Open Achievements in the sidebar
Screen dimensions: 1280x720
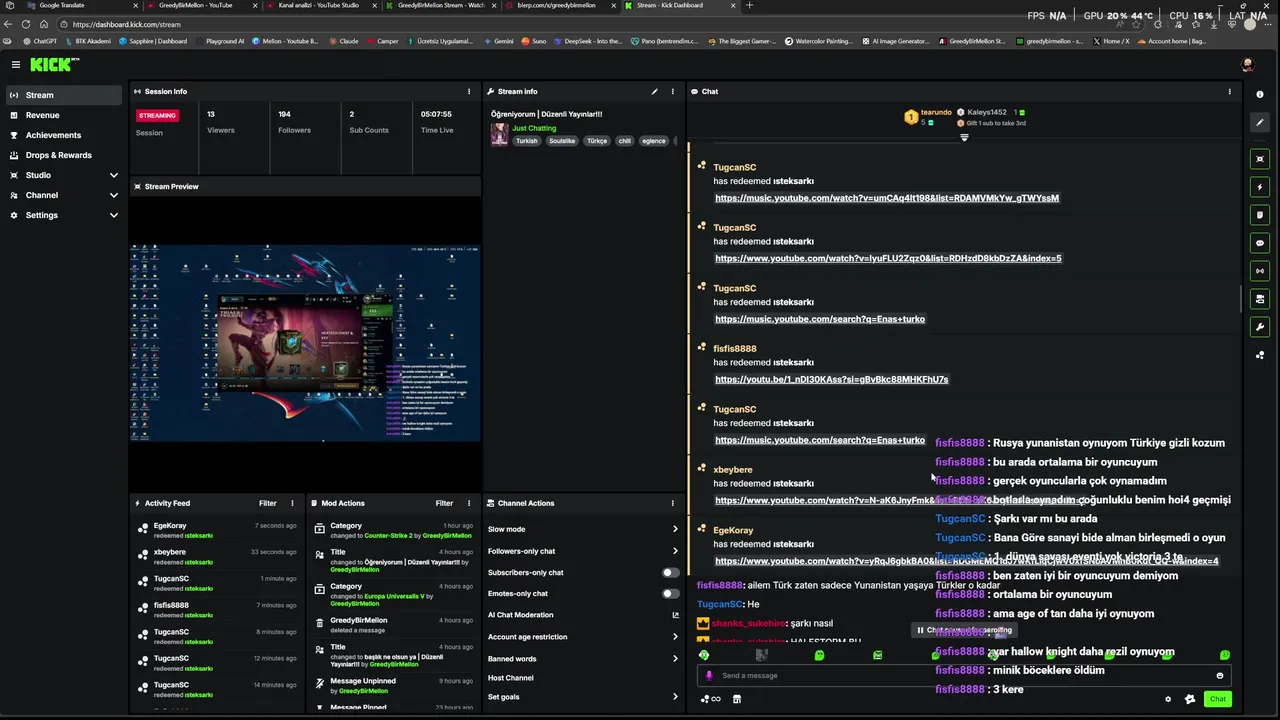[64, 135]
